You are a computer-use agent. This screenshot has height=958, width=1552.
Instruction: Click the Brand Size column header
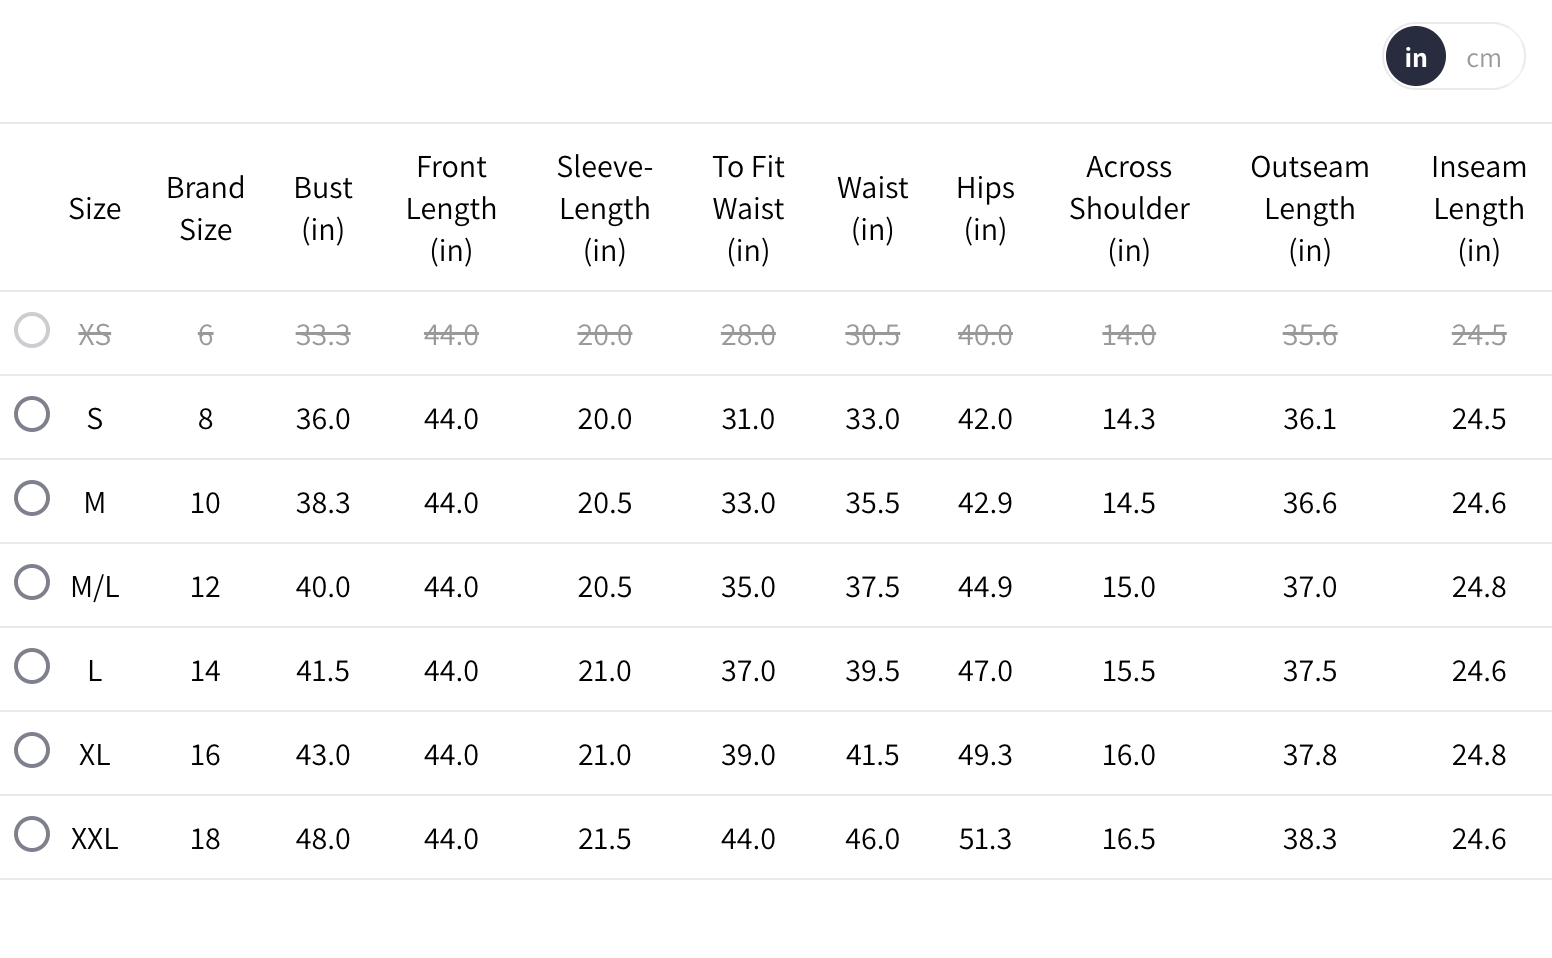point(205,208)
